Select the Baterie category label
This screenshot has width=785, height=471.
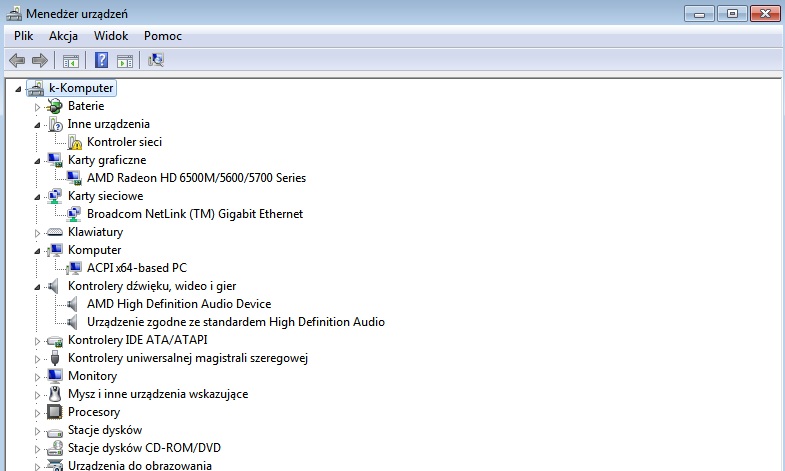(86, 106)
